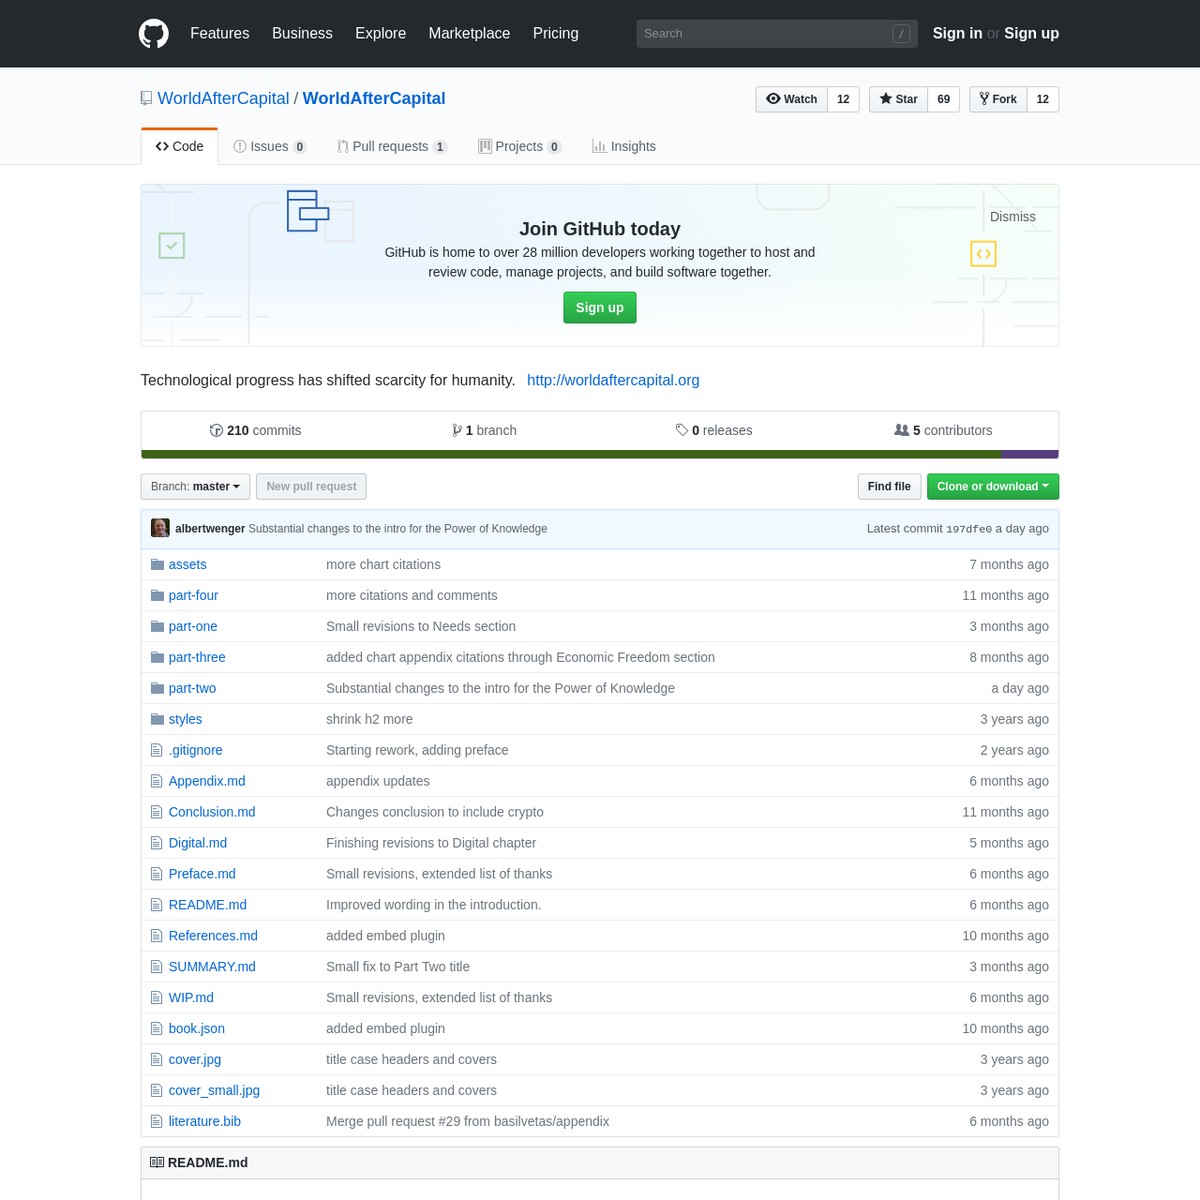
Task: Click the language breakdown color bar
Action: (x=600, y=454)
